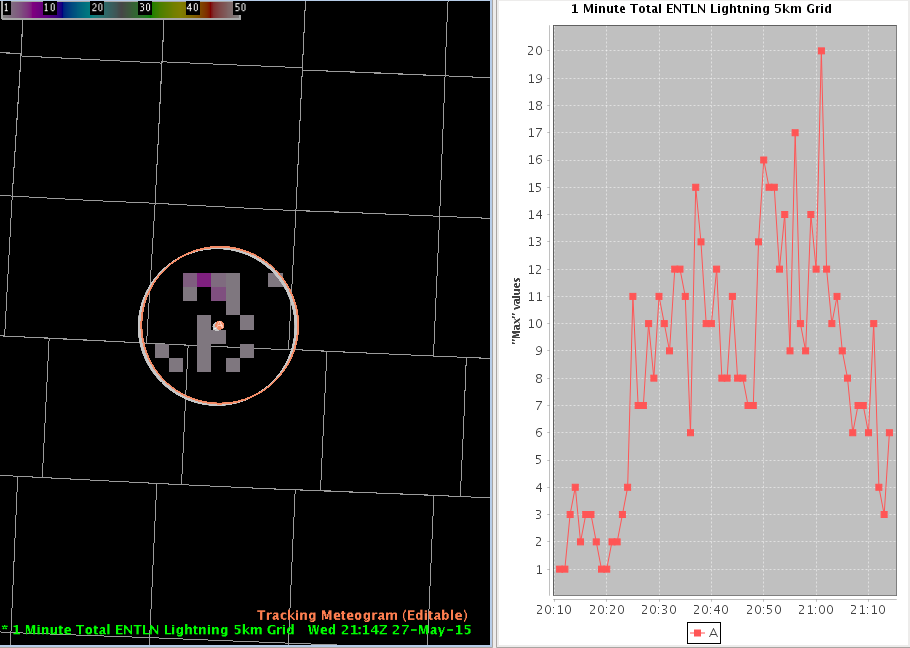Click the data point at value 16 near 20:50

764,160
